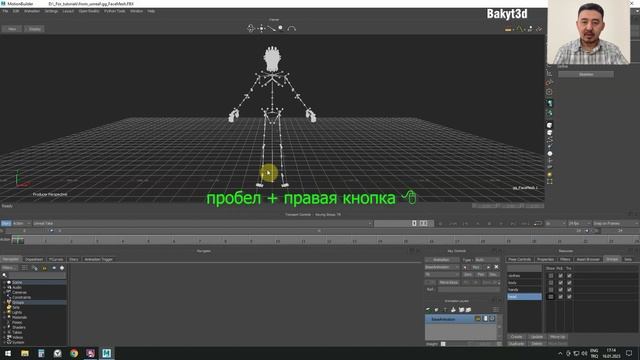Select the Orbit camera tool in Viewer

(251, 28)
